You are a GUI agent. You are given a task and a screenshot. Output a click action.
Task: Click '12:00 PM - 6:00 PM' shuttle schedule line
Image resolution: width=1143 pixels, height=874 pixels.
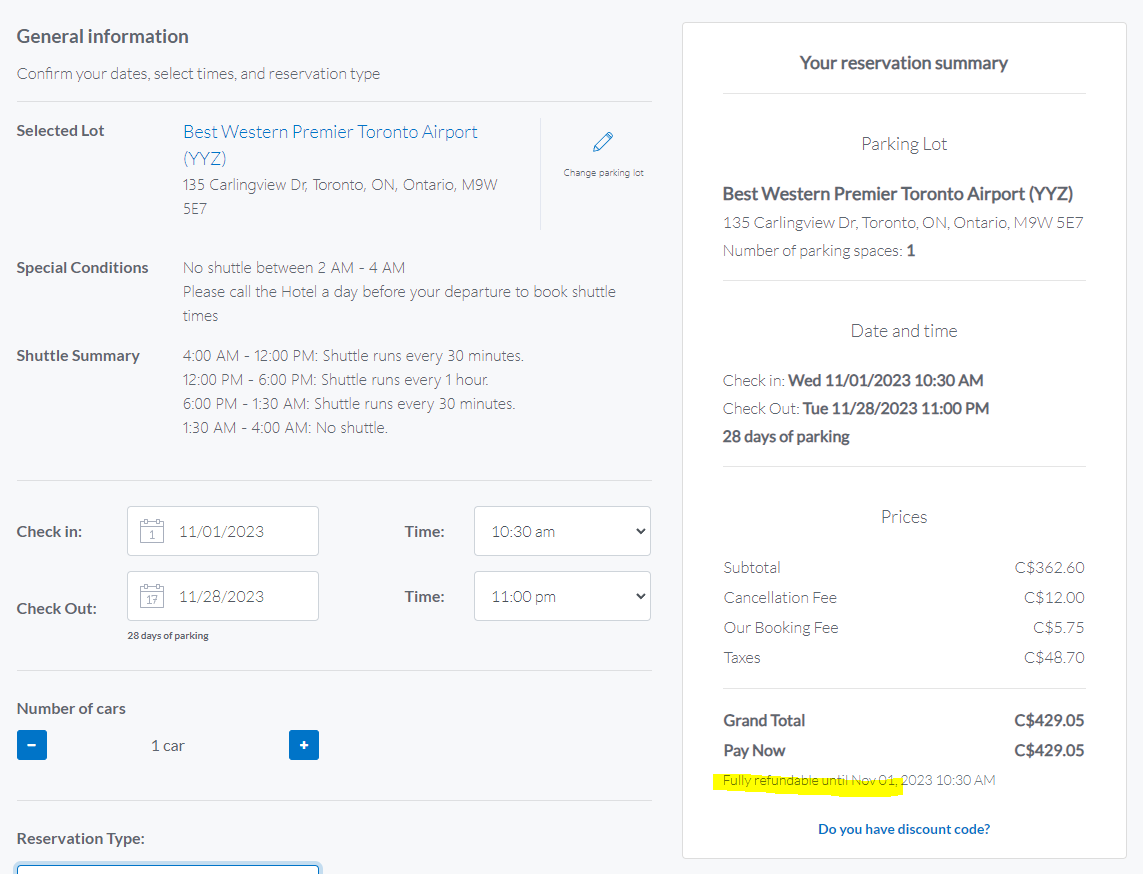click(335, 380)
